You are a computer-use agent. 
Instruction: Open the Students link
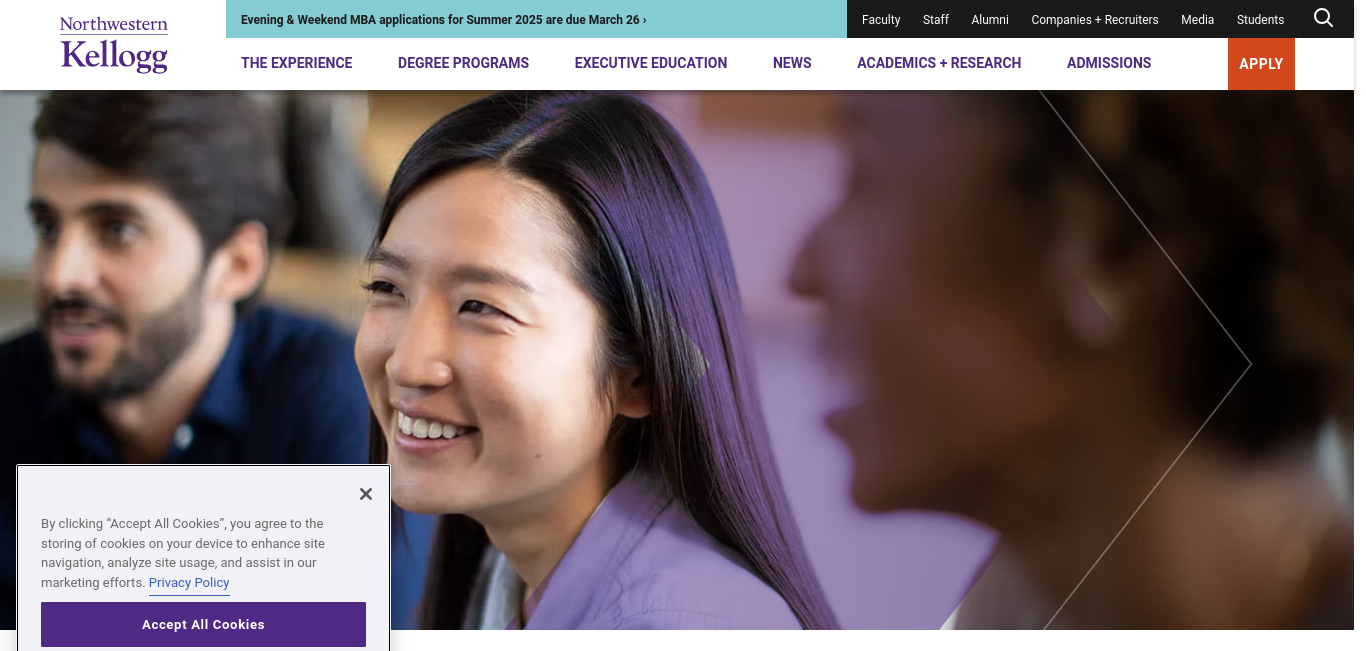click(1260, 20)
